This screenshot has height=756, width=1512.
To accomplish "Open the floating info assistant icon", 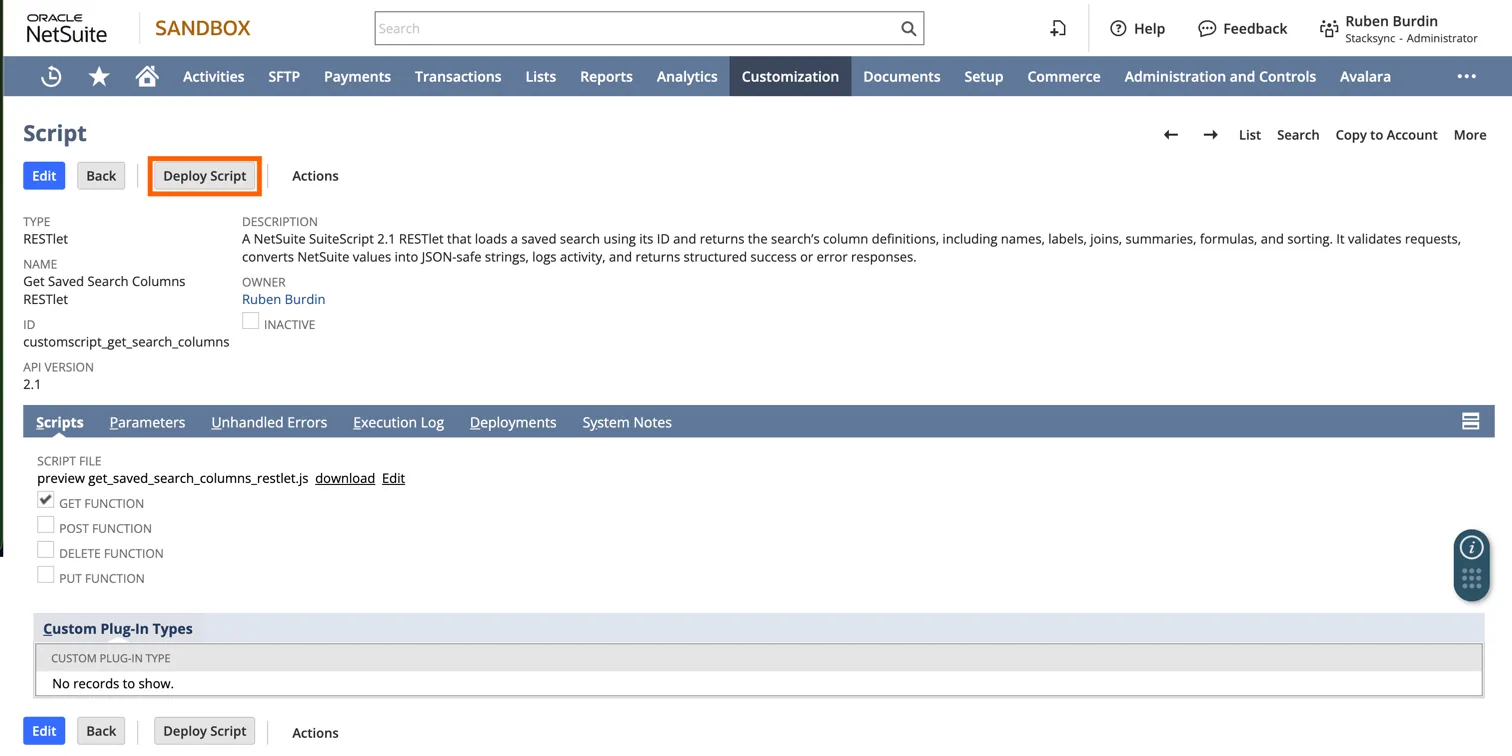I will [1471, 547].
